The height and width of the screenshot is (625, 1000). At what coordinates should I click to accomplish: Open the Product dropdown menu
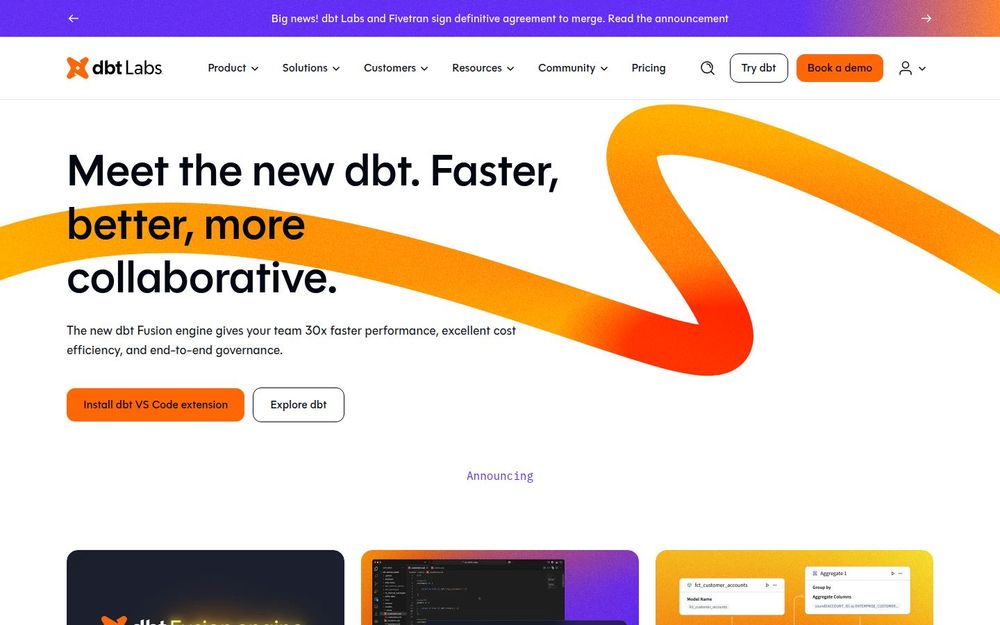(232, 67)
